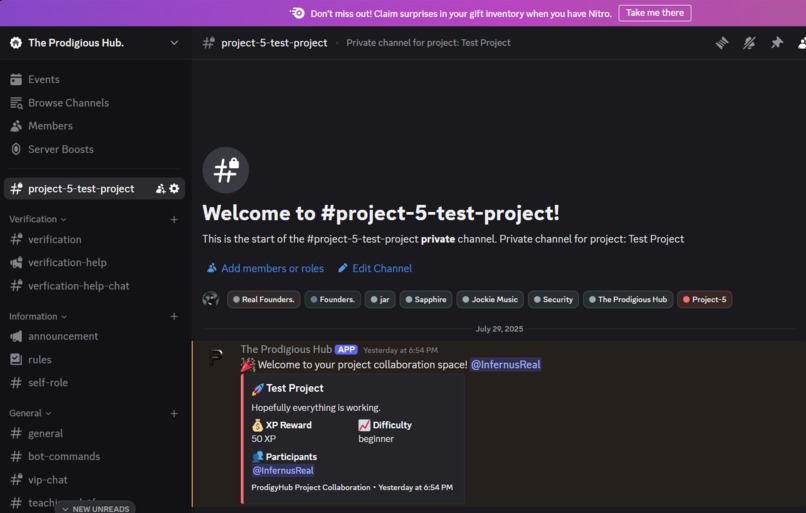The width and height of the screenshot is (806, 513).
Task: Click Server Boosts icon
Action: (16, 149)
